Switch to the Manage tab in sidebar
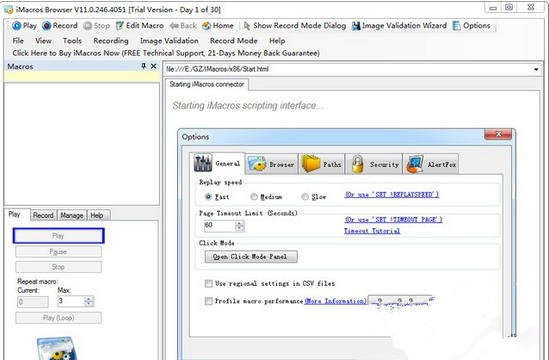 click(72, 215)
